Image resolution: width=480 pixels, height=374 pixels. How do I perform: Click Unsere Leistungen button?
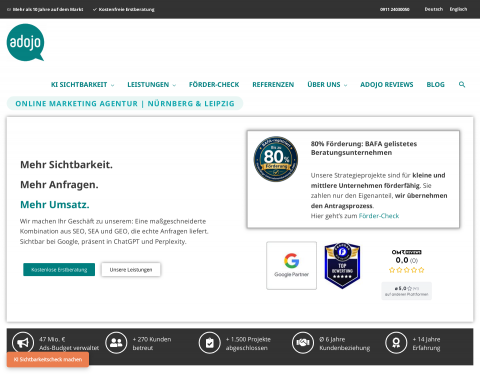point(131,270)
